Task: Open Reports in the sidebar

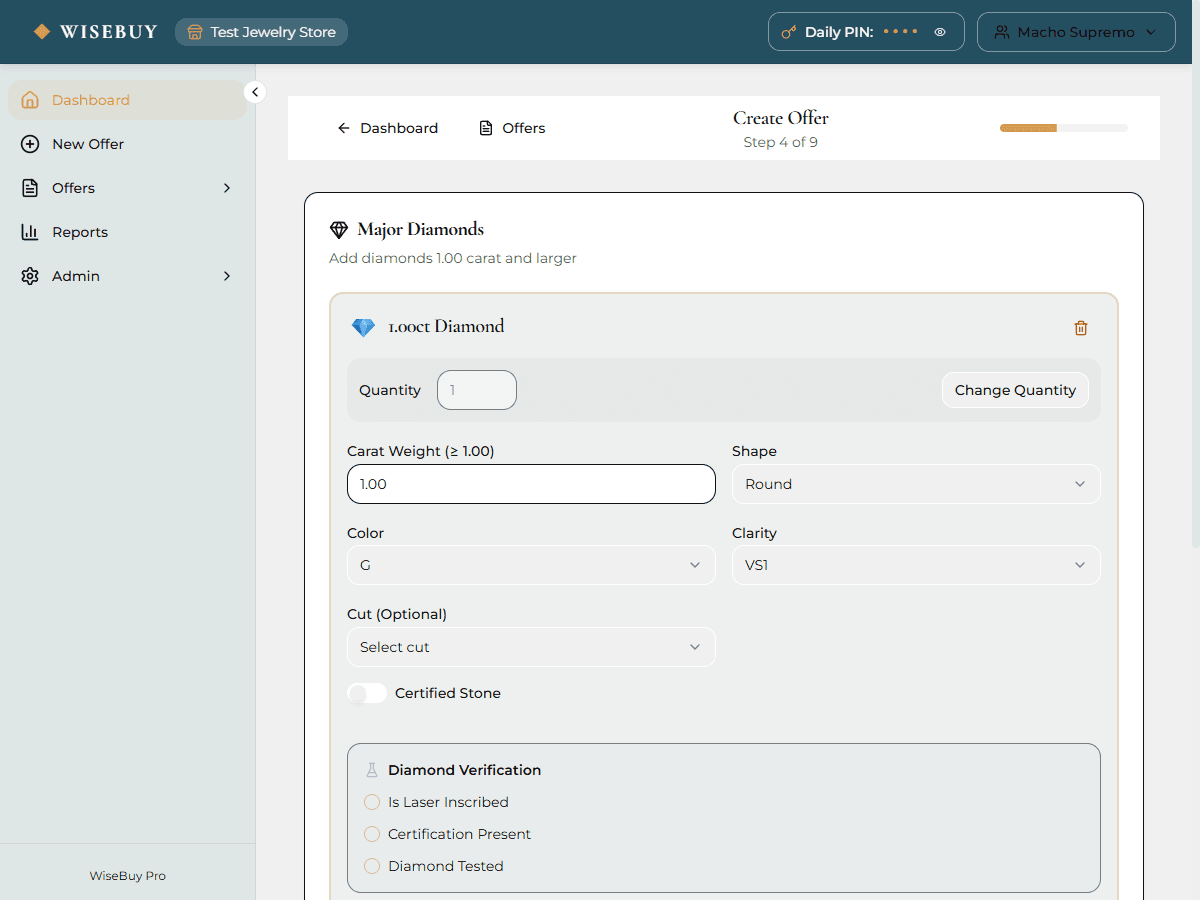Action: coord(80,232)
